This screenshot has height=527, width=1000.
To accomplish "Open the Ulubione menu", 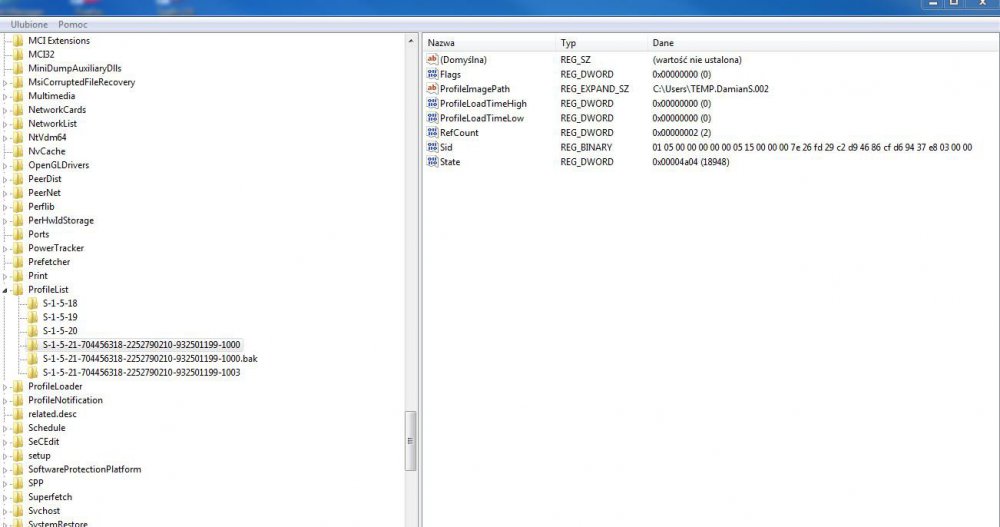I will pyautogui.click(x=29, y=23).
